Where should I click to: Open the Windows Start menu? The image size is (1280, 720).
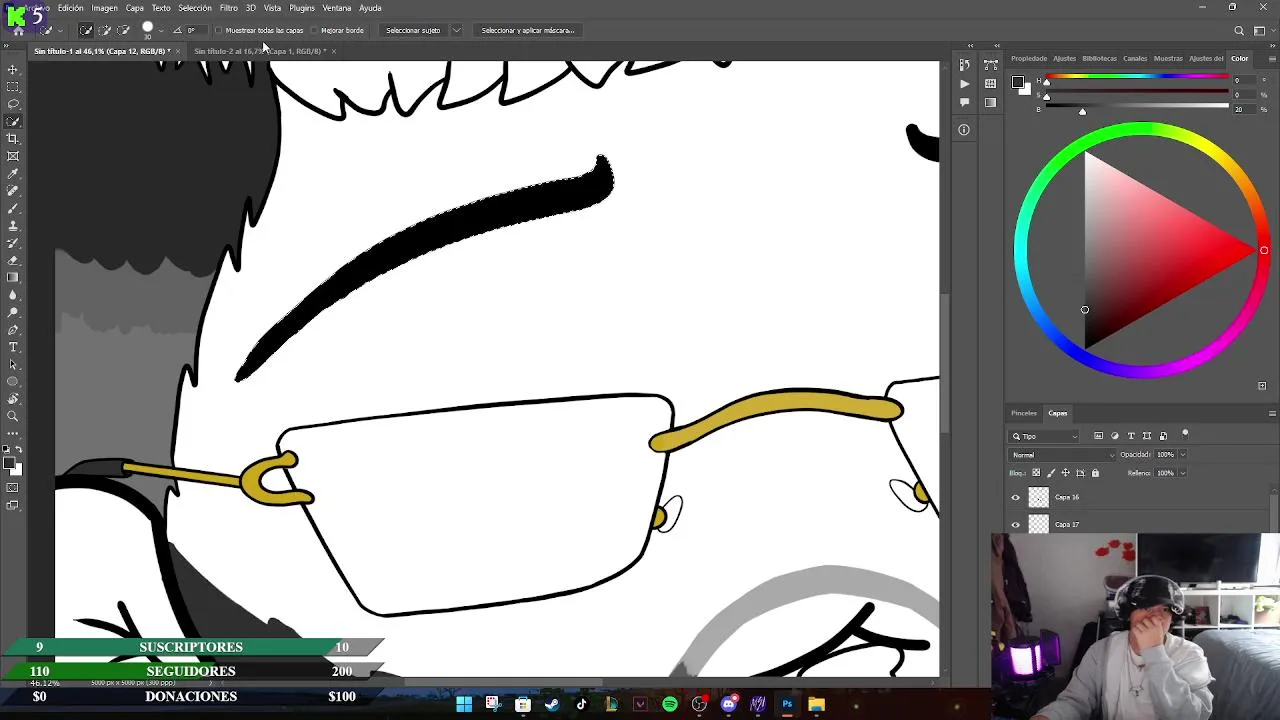pyautogui.click(x=464, y=704)
